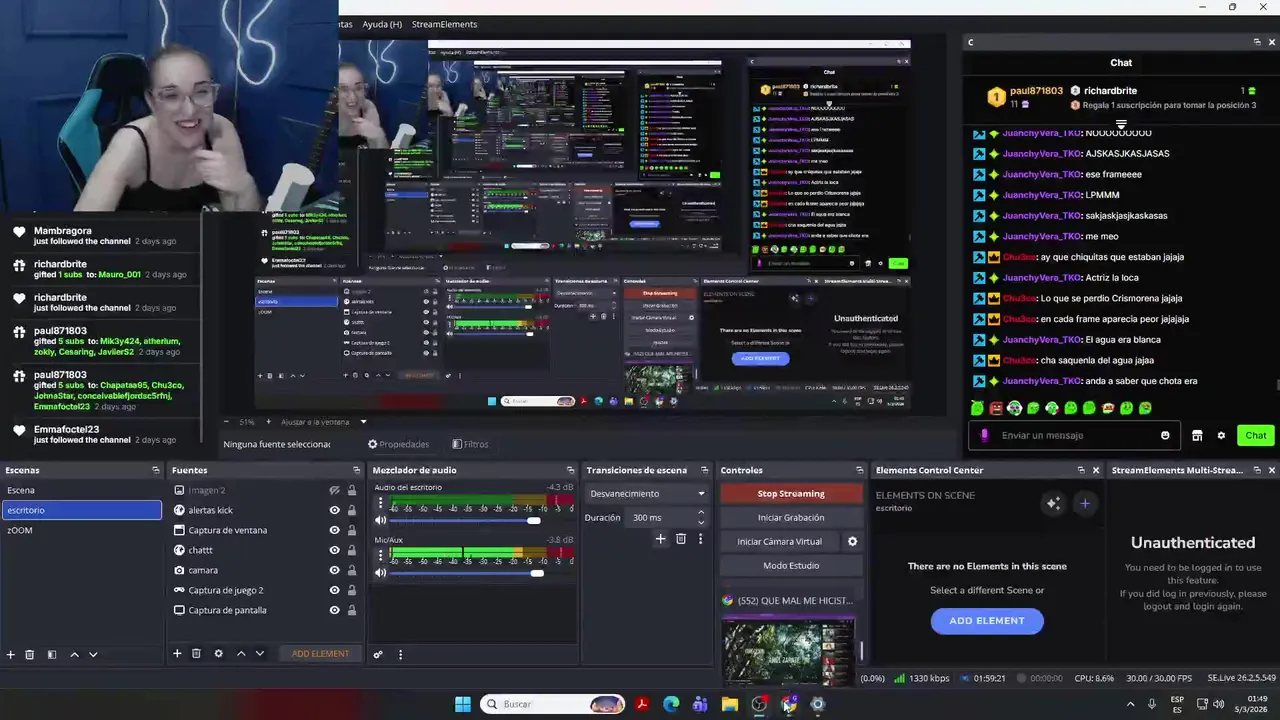Open Ajustar a la ventana zoom dropdown
This screenshot has width=1280, height=720.
pos(322,422)
